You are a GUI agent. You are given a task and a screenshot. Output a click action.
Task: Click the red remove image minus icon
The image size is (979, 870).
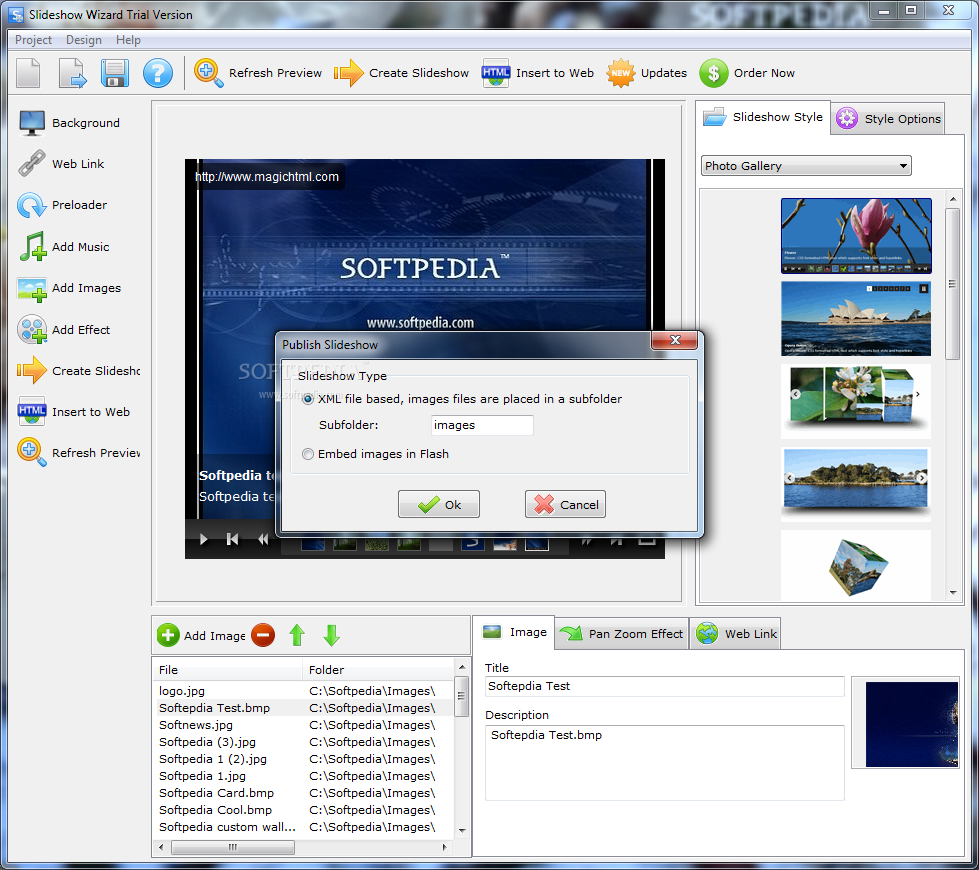263,635
